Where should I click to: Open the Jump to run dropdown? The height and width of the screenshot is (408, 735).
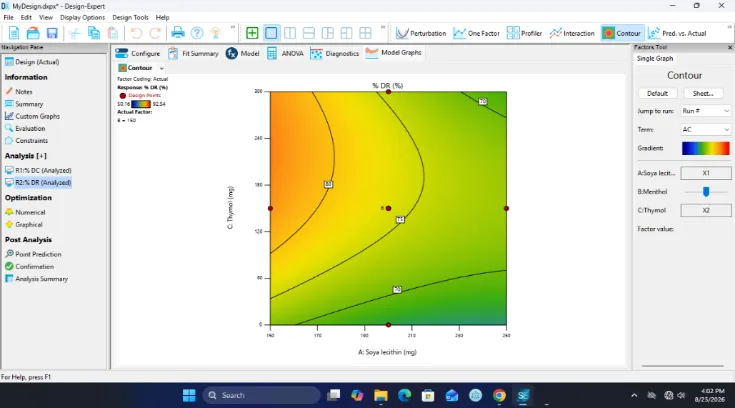[x=705, y=111]
